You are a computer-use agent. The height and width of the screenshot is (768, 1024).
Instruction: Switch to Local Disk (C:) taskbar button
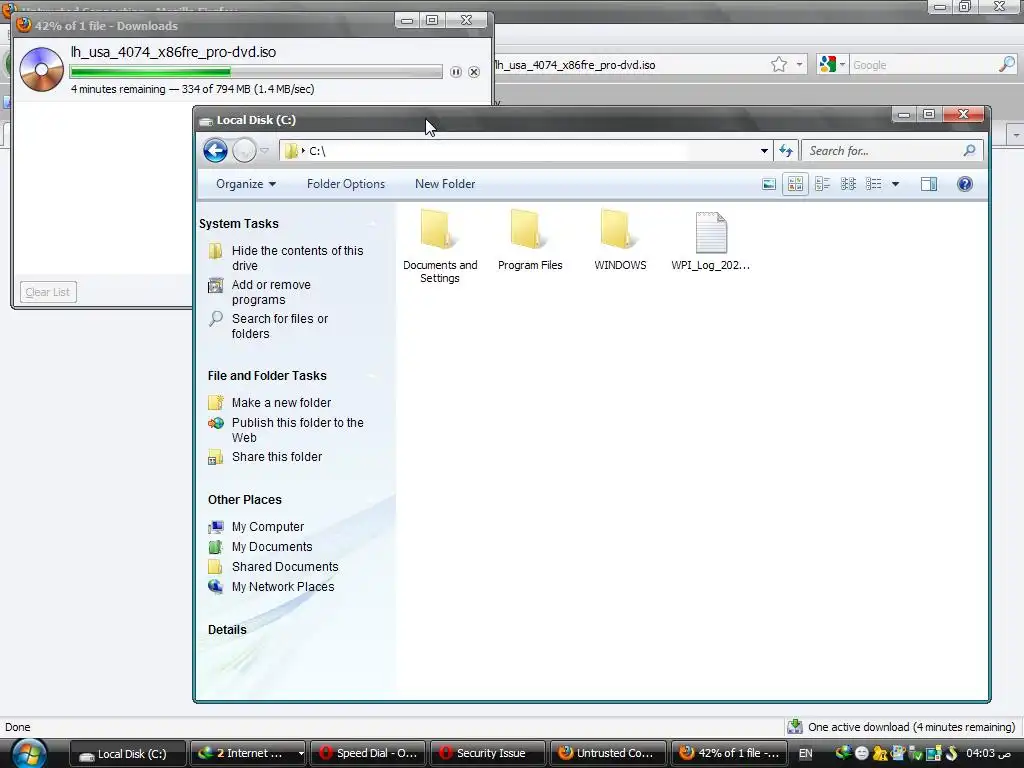[x=127, y=754]
